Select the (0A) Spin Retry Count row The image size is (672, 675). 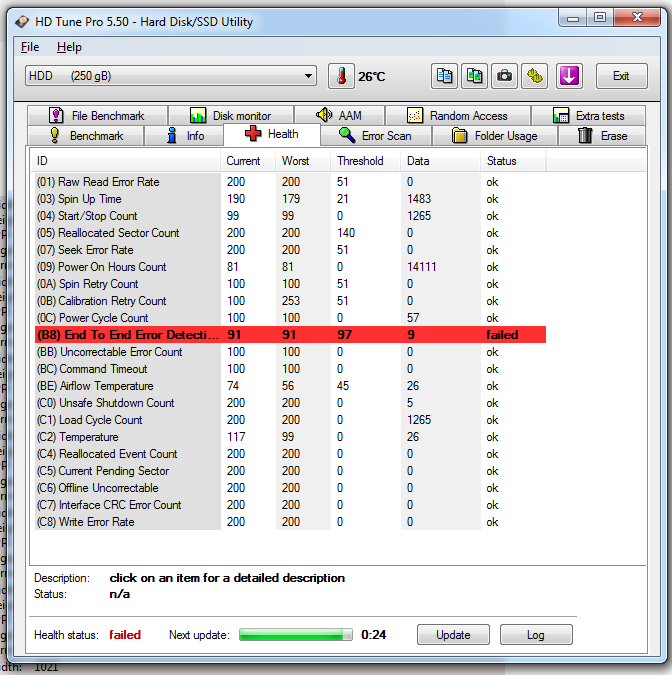[291, 284]
